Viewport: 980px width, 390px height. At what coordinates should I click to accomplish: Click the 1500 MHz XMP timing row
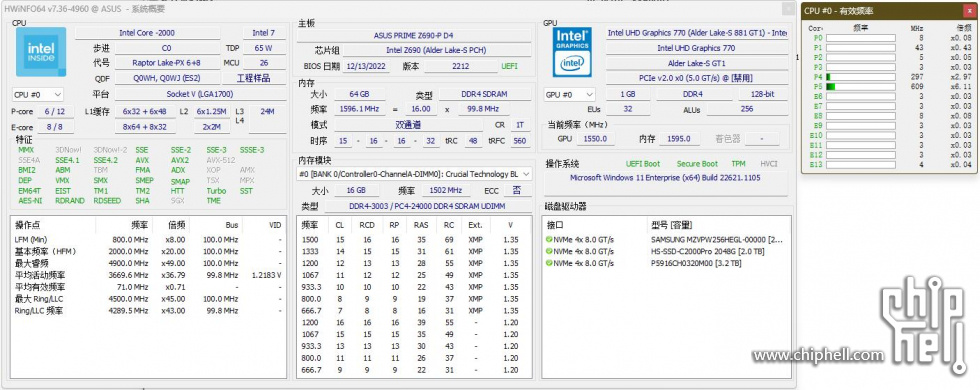click(x=414, y=239)
